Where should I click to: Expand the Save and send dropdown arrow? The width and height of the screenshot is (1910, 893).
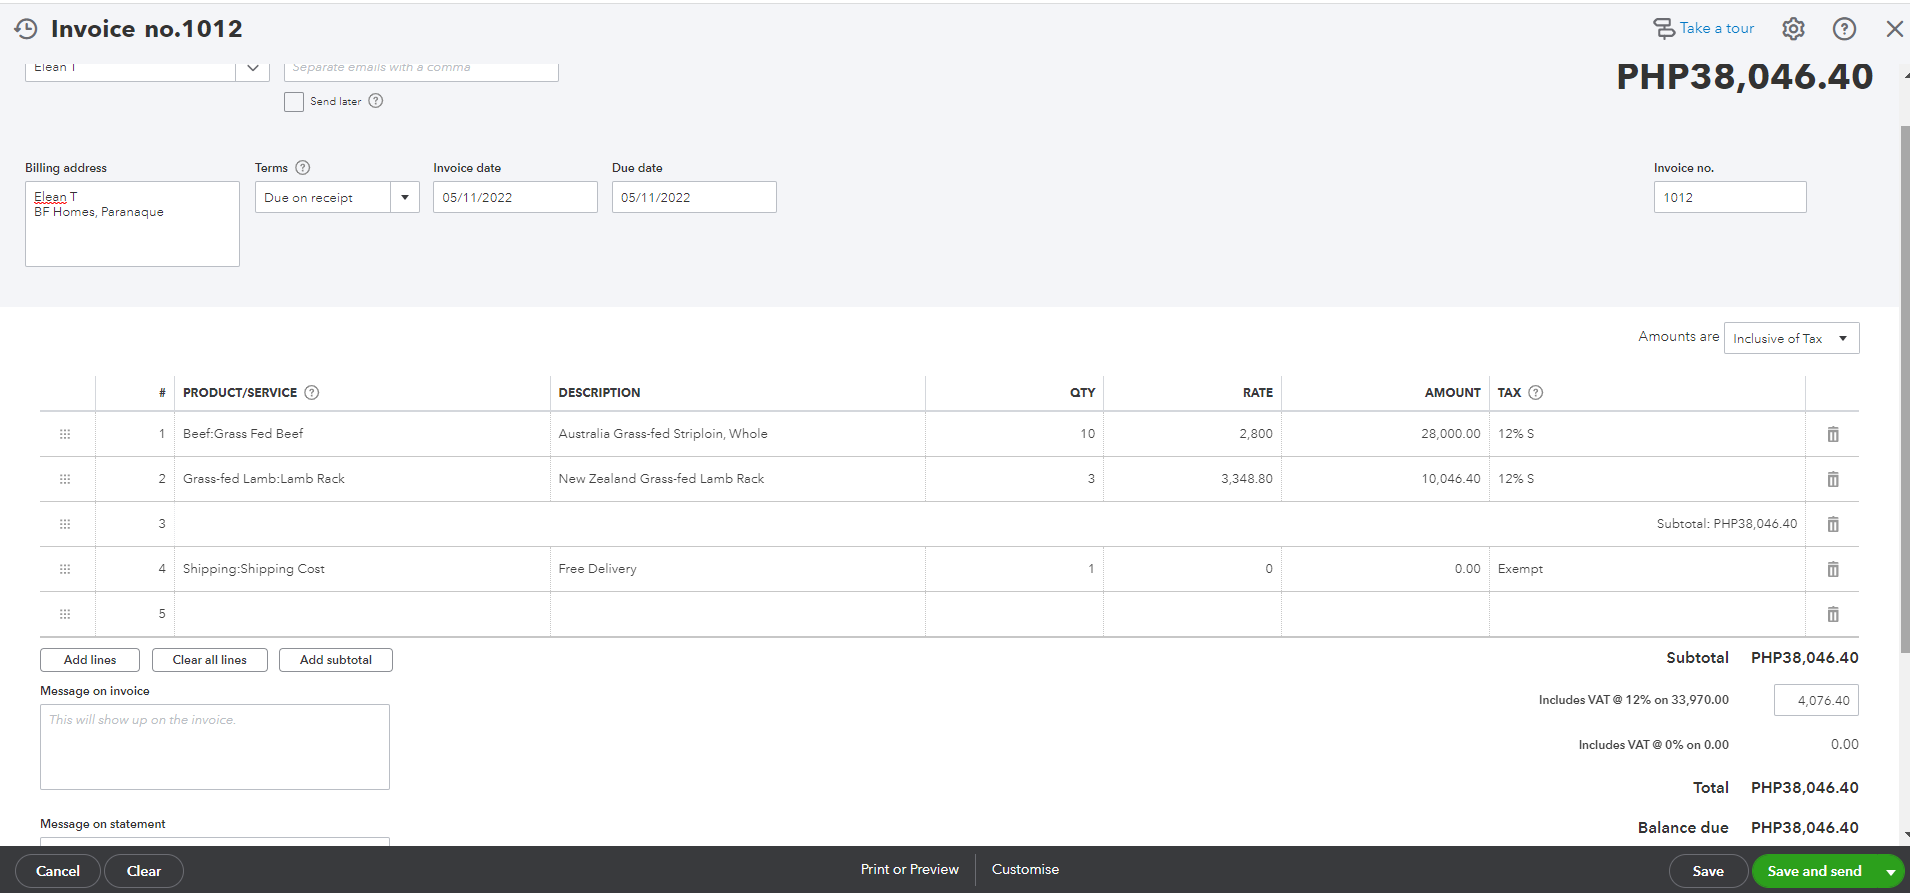1890,871
